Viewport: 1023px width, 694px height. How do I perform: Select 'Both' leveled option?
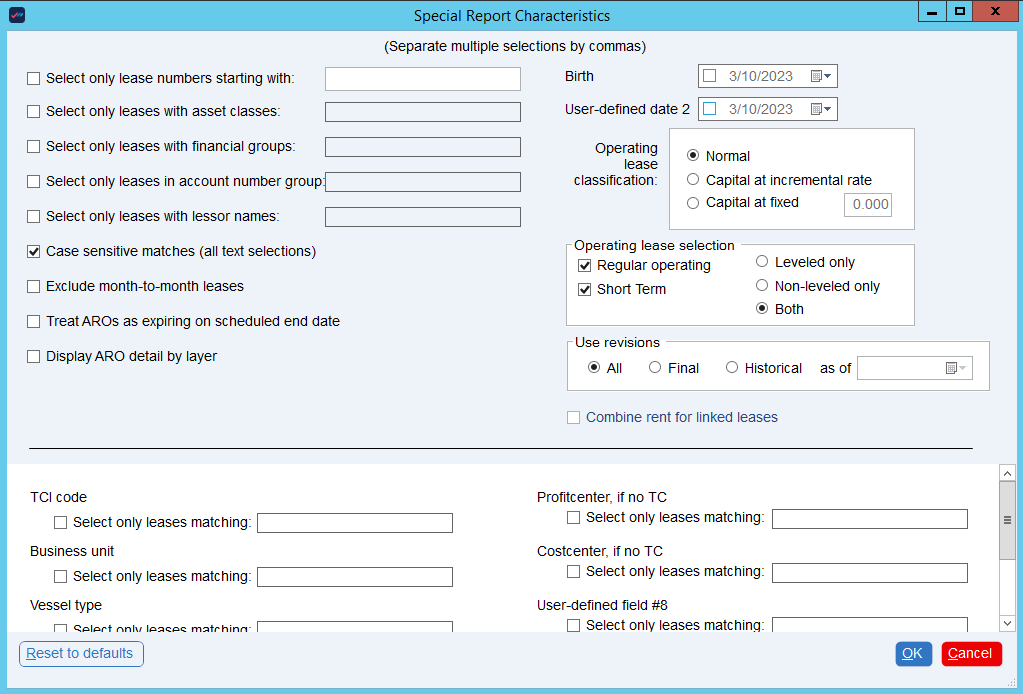(x=761, y=309)
